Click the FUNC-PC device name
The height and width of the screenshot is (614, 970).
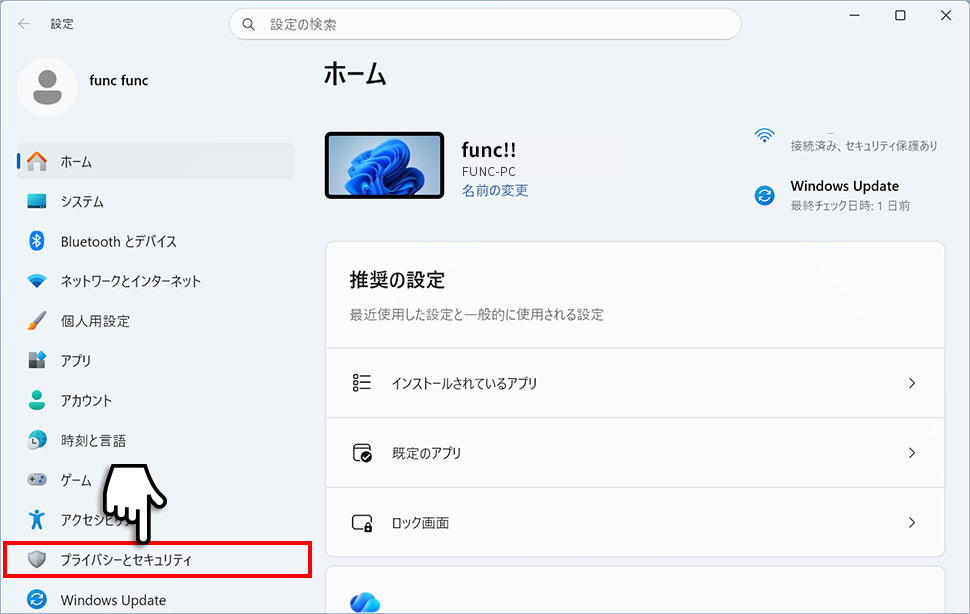(489, 171)
